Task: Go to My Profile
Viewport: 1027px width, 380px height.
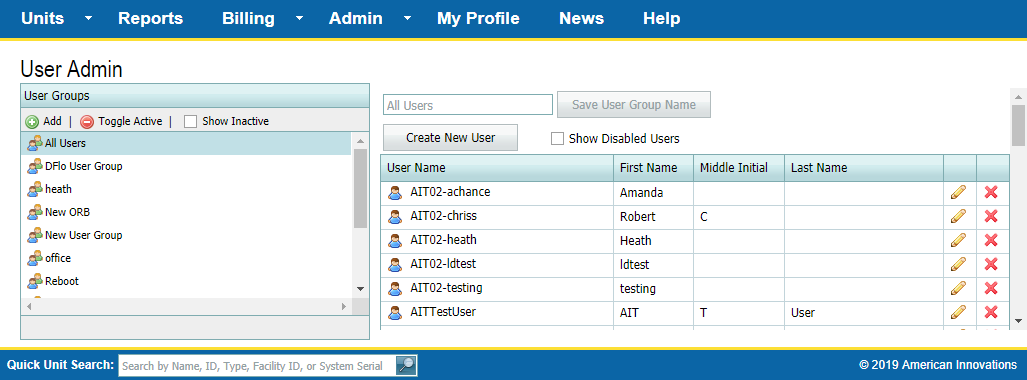Action: [x=478, y=18]
